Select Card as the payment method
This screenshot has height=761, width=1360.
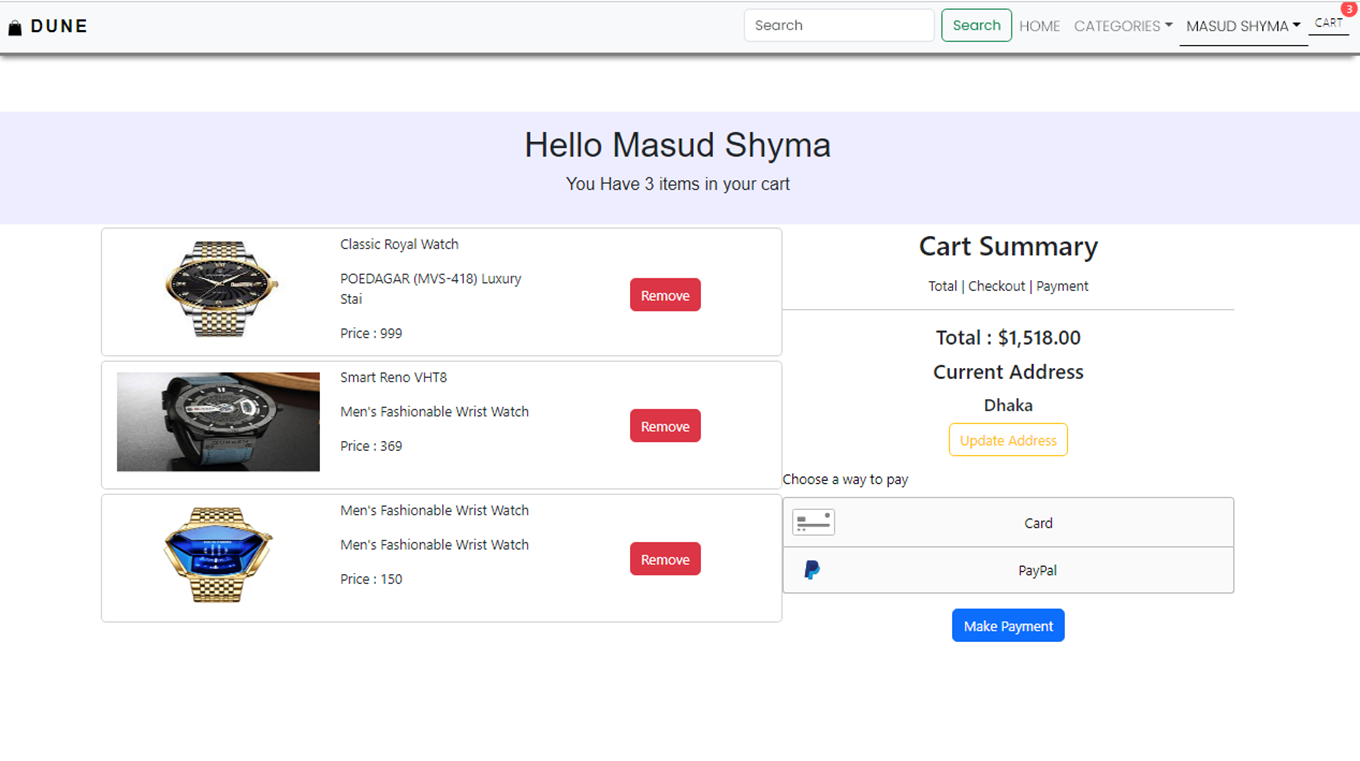point(1038,522)
